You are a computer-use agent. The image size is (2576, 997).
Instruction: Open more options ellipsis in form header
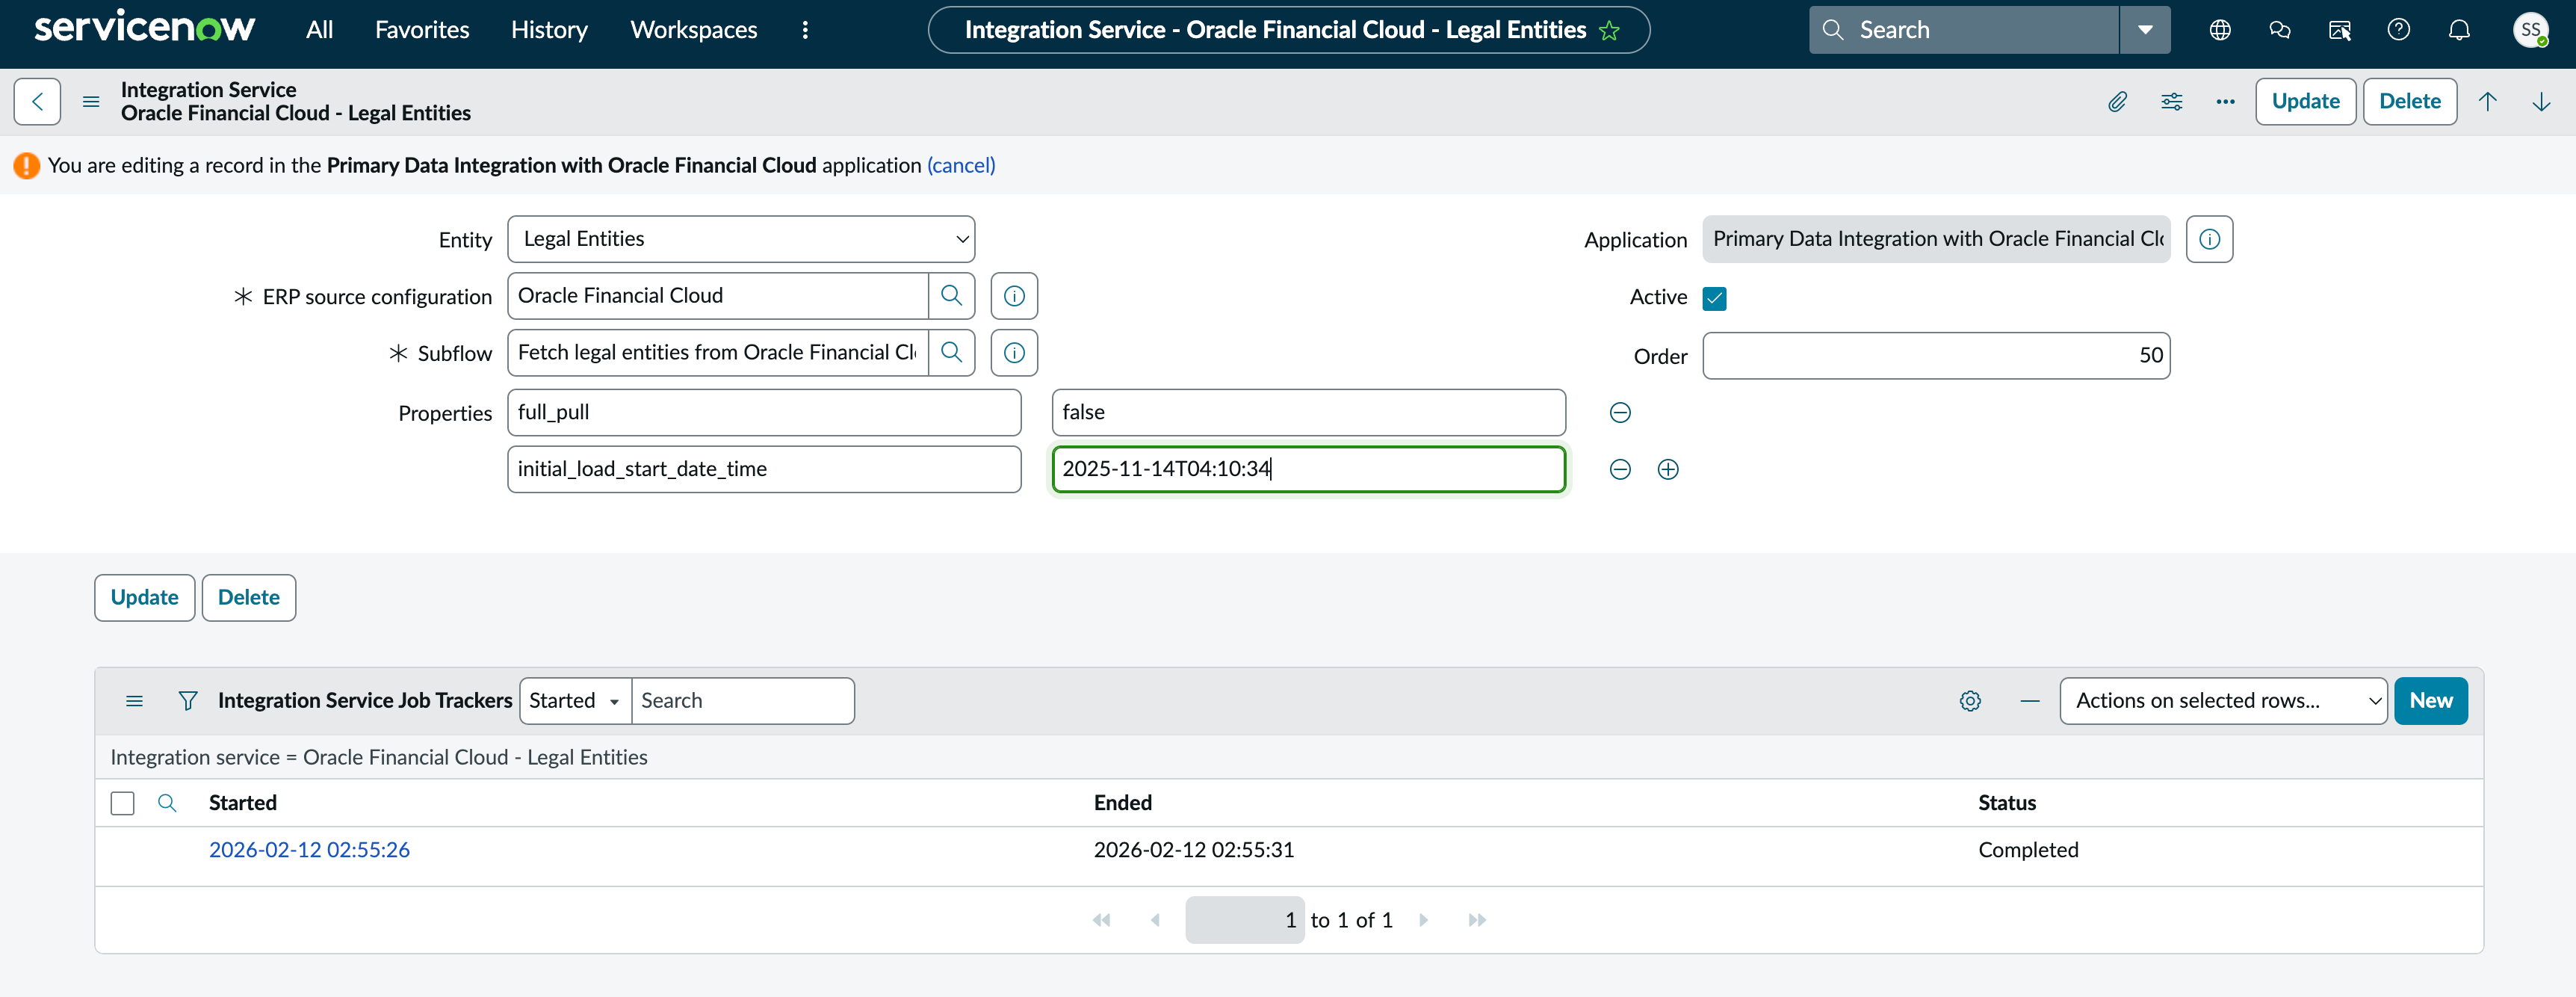[x=2225, y=101]
